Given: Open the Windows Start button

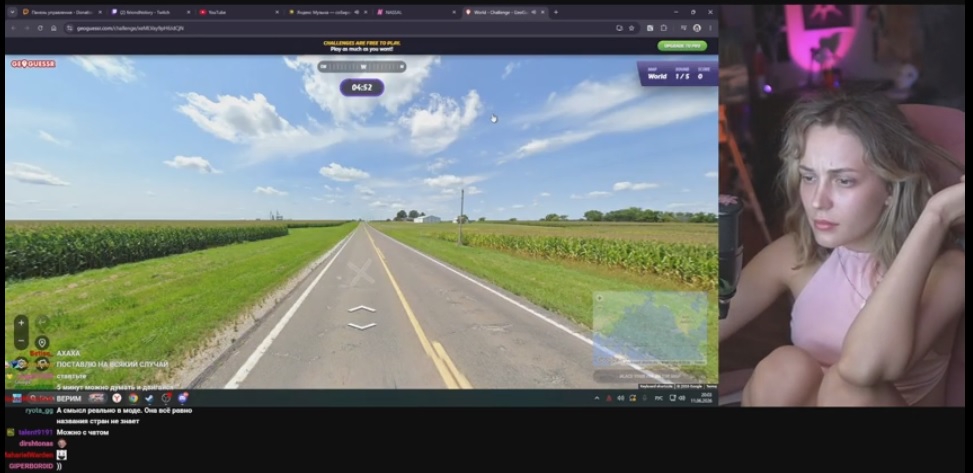Looking at the screenshot, I should click(17, 398).
